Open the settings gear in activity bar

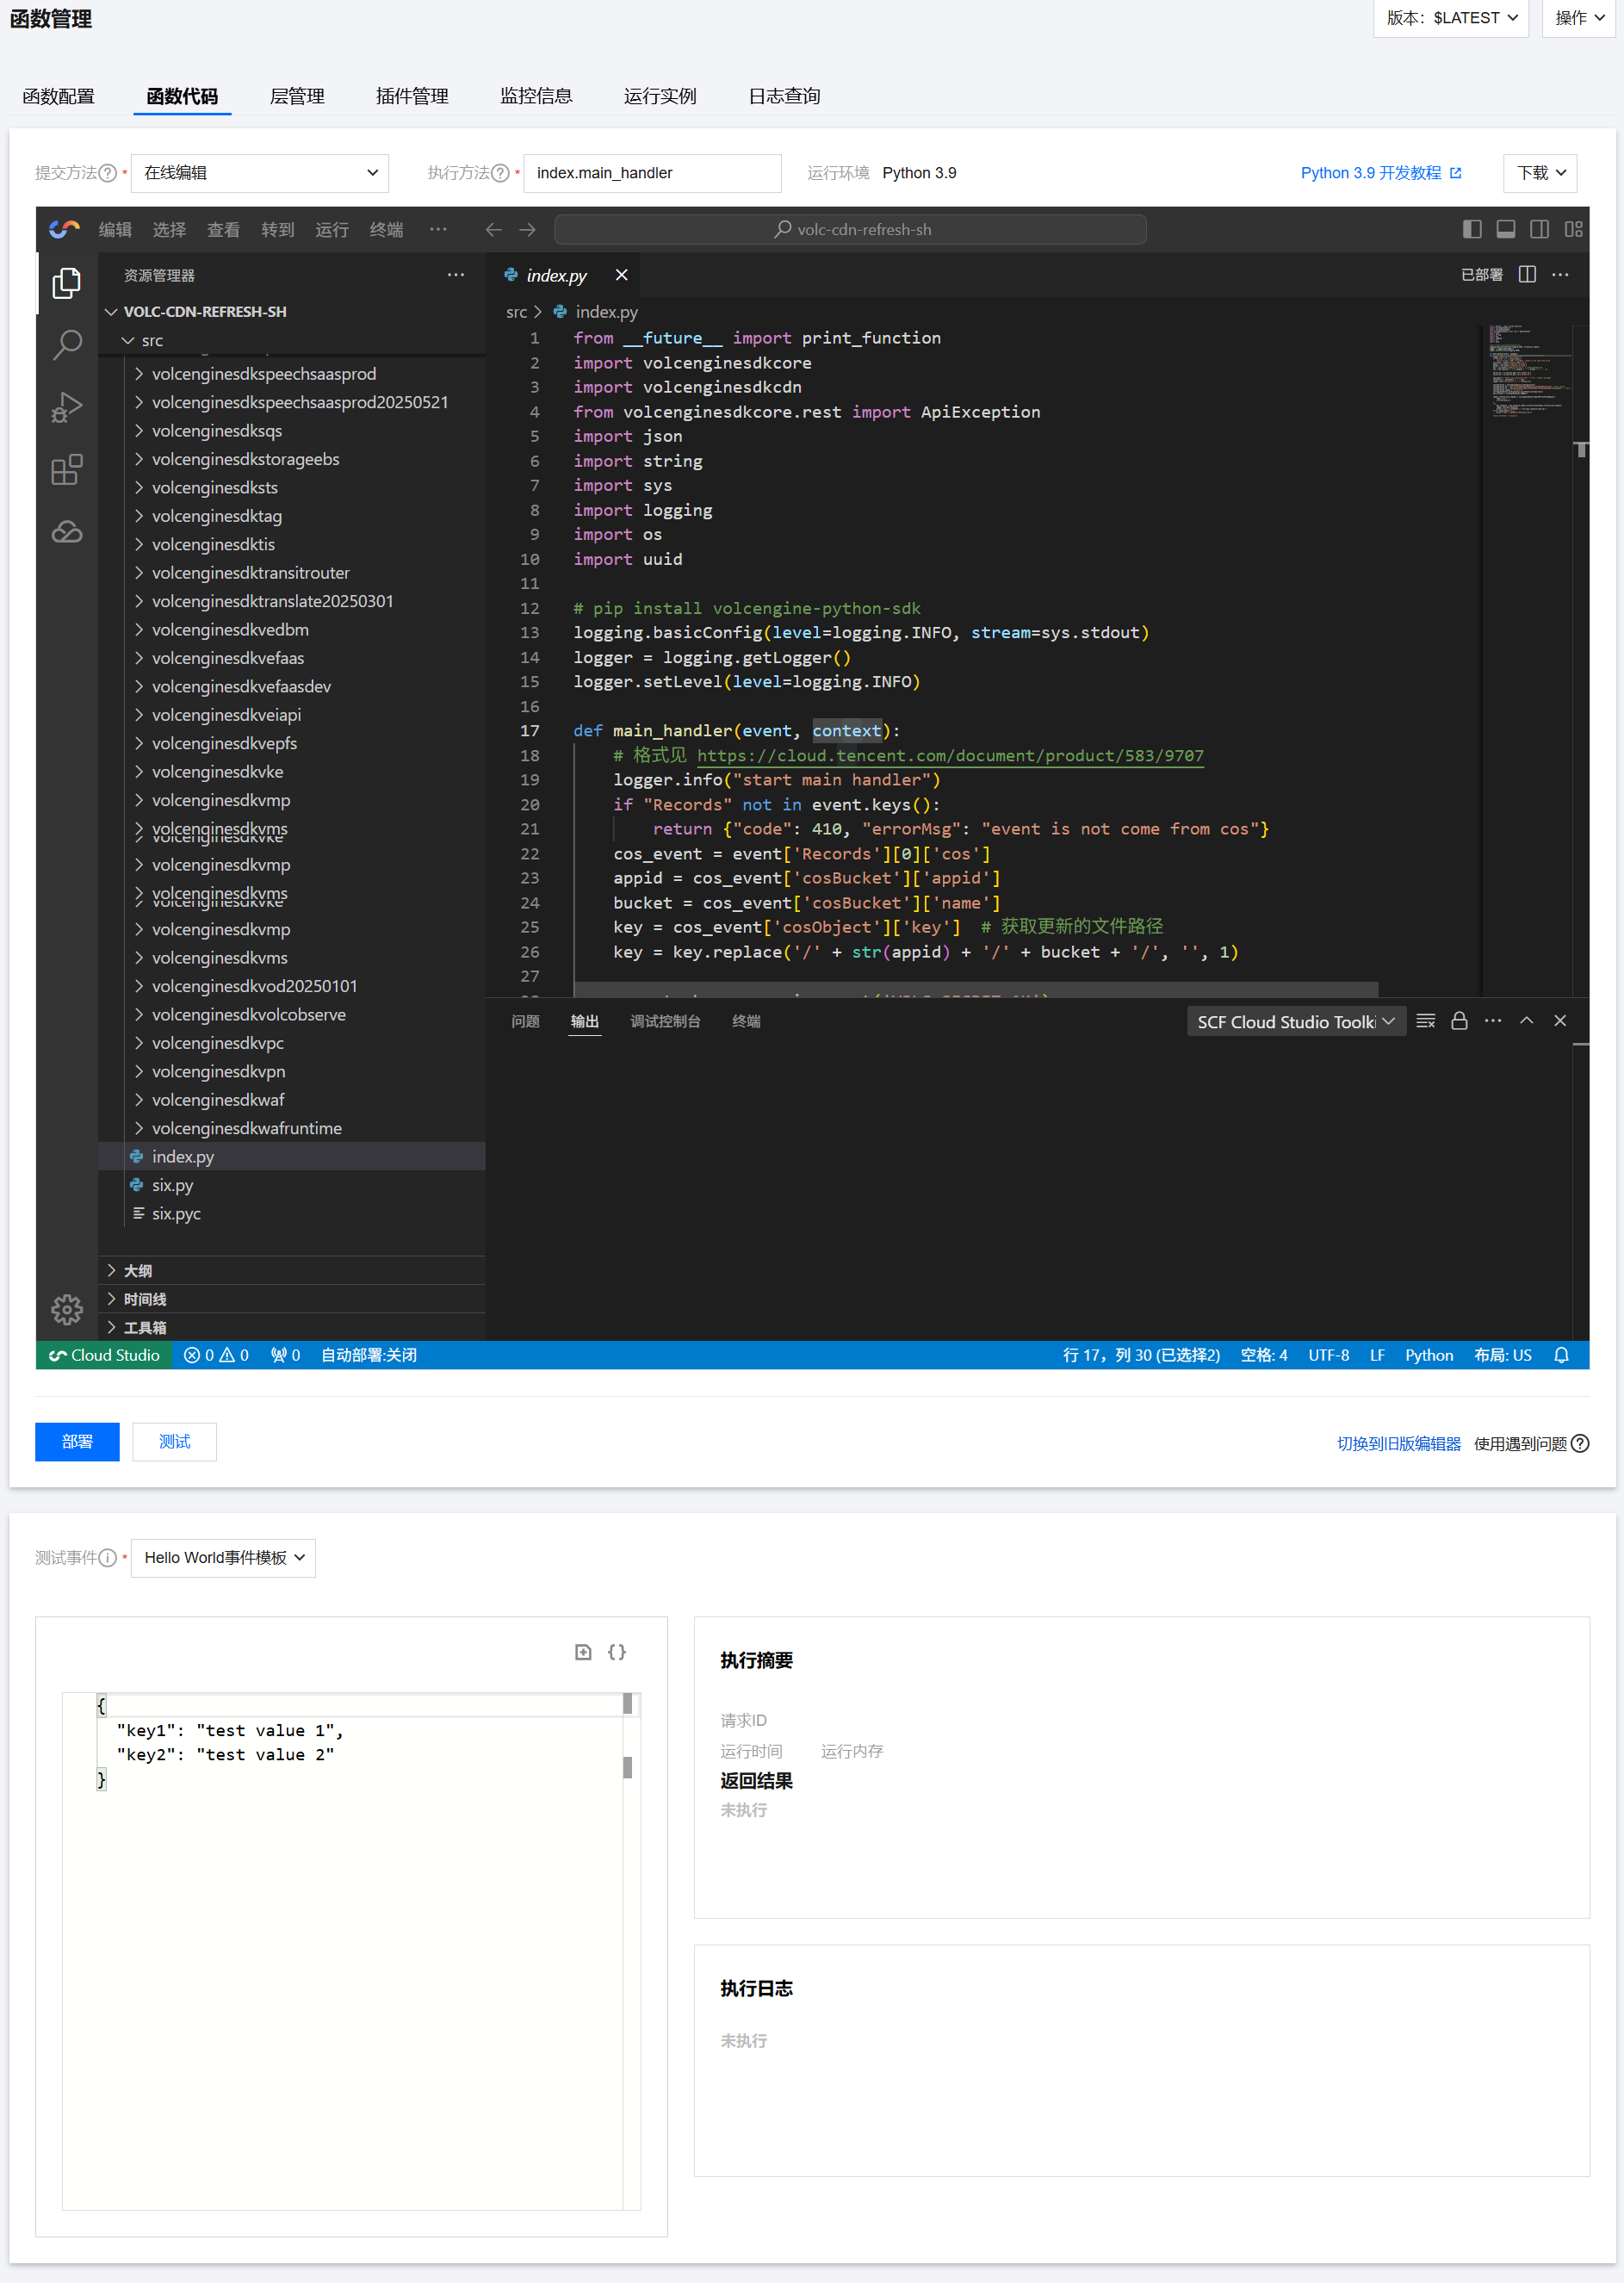[x=66, y=1308]
